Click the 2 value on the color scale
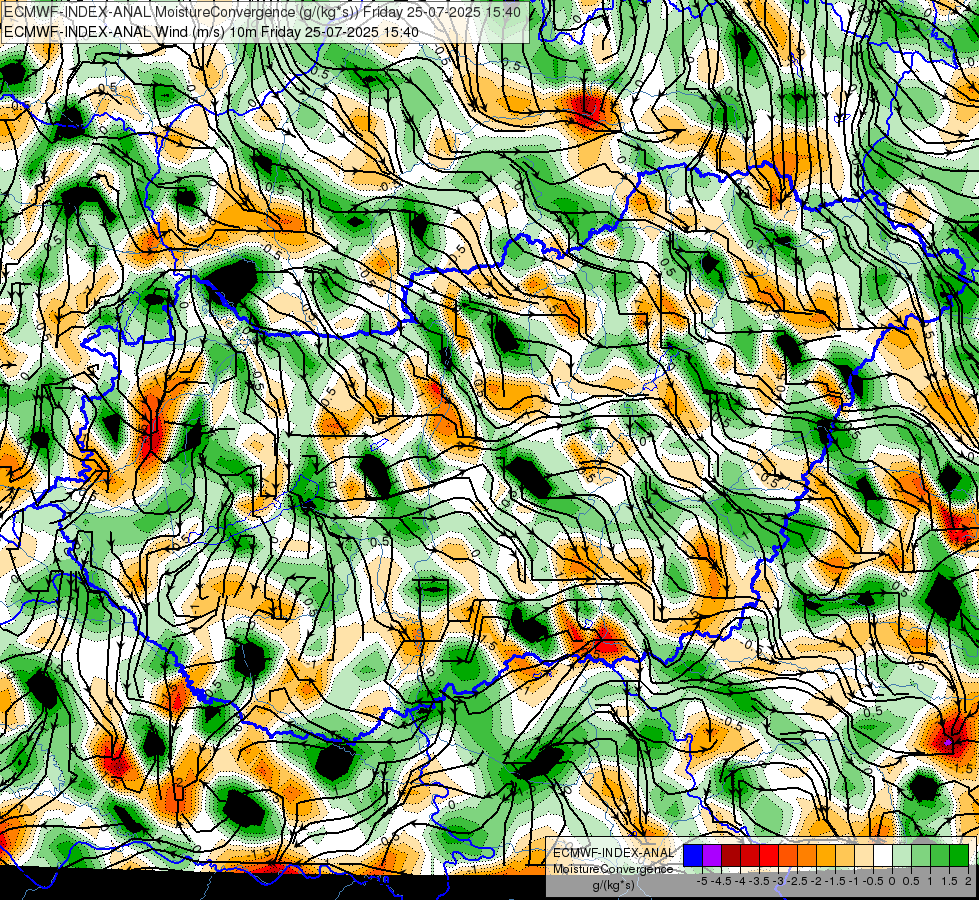Image resolution: width=979 pixels, height=900 pixels. pyautogui.click(x=968, y=881)
